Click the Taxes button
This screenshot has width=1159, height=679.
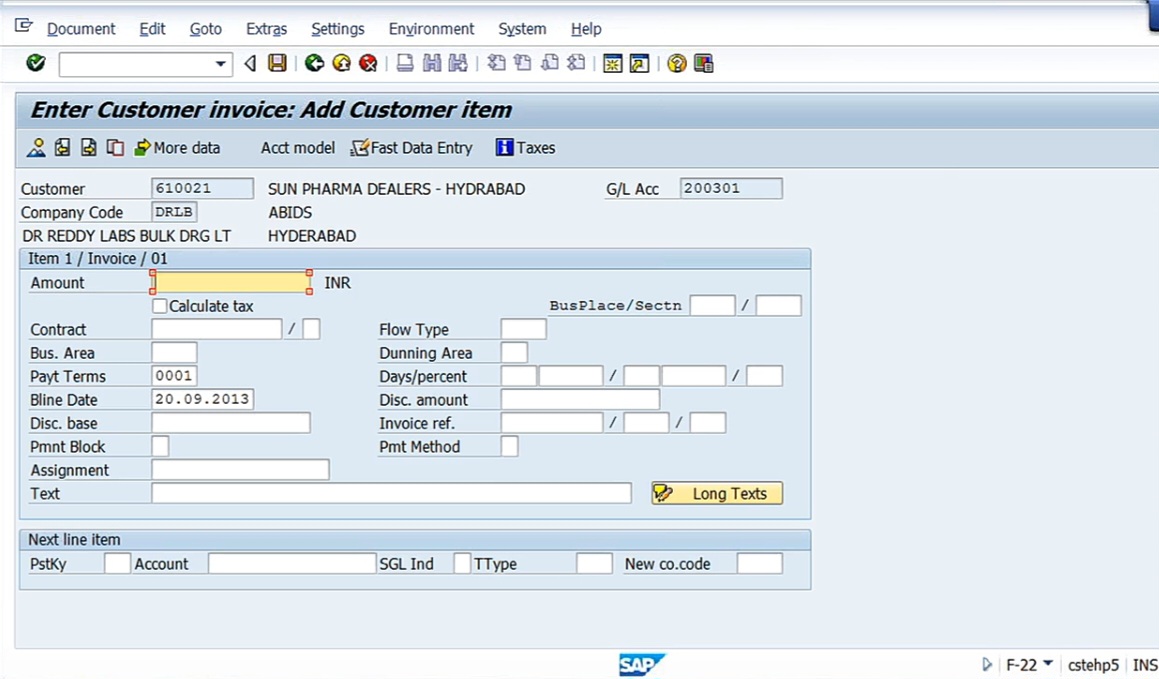coord(526,148)
